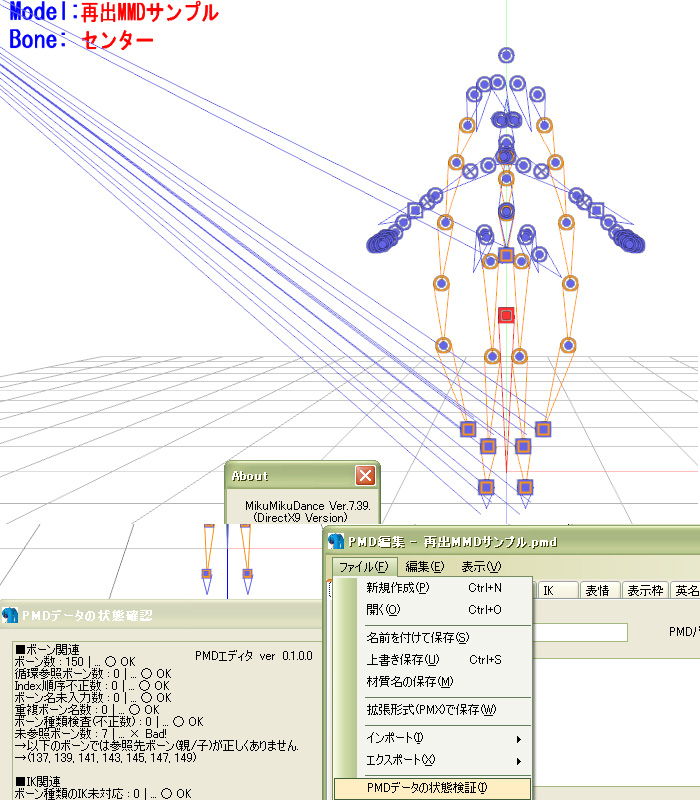Click the MikuMikuDance Ver.7.39 text
The image size is (700, 800).
click(x=308, y=506)
